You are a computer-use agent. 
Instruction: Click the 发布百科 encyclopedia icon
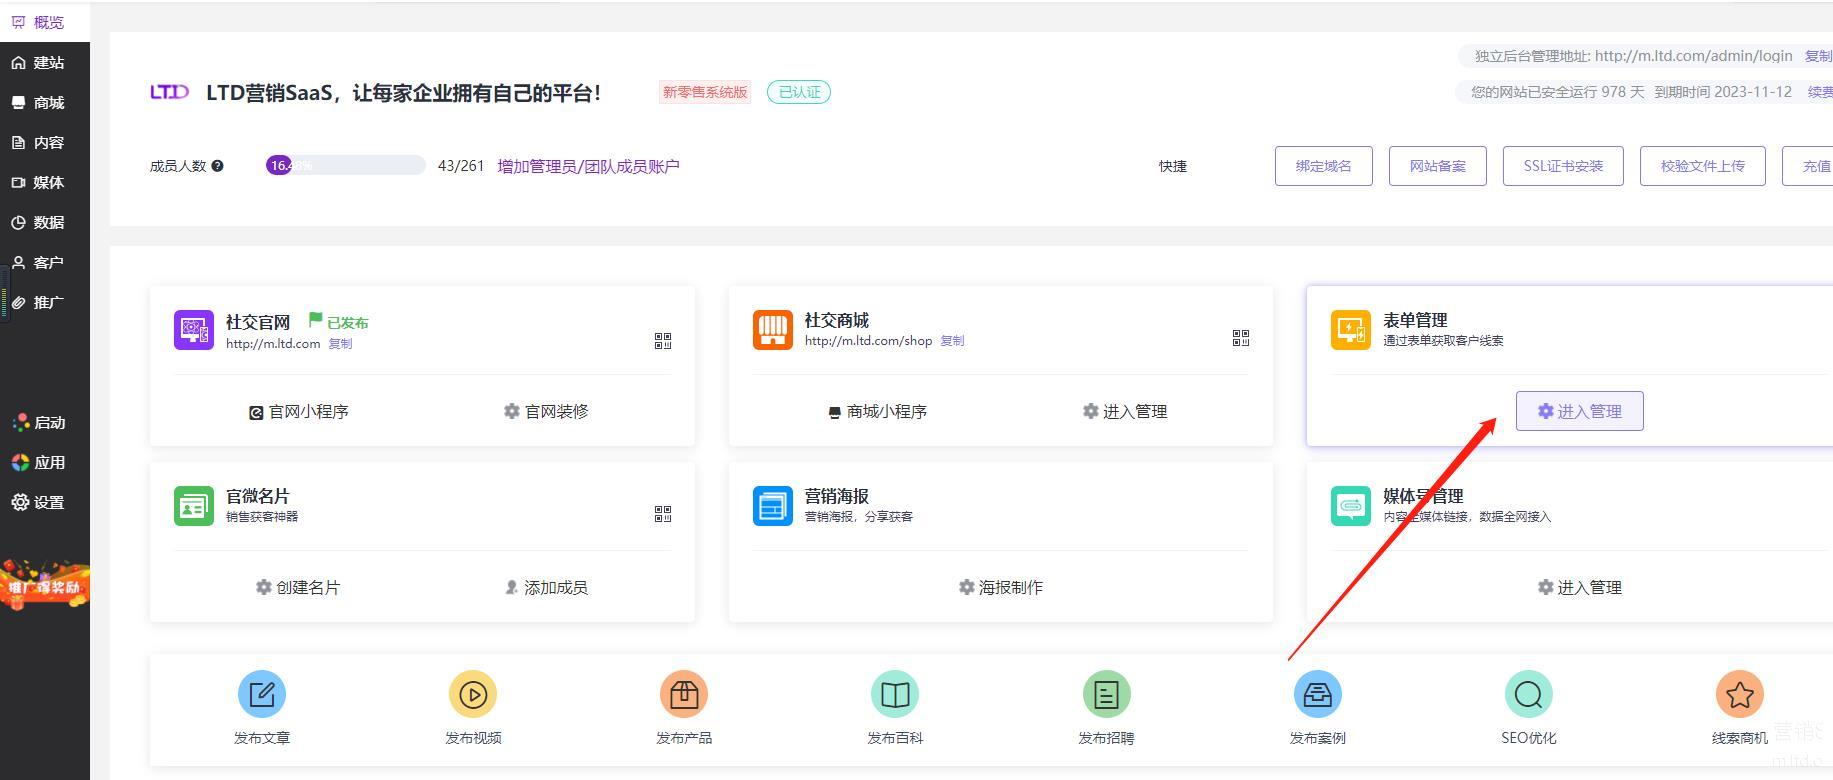click(x=895, y=694)
